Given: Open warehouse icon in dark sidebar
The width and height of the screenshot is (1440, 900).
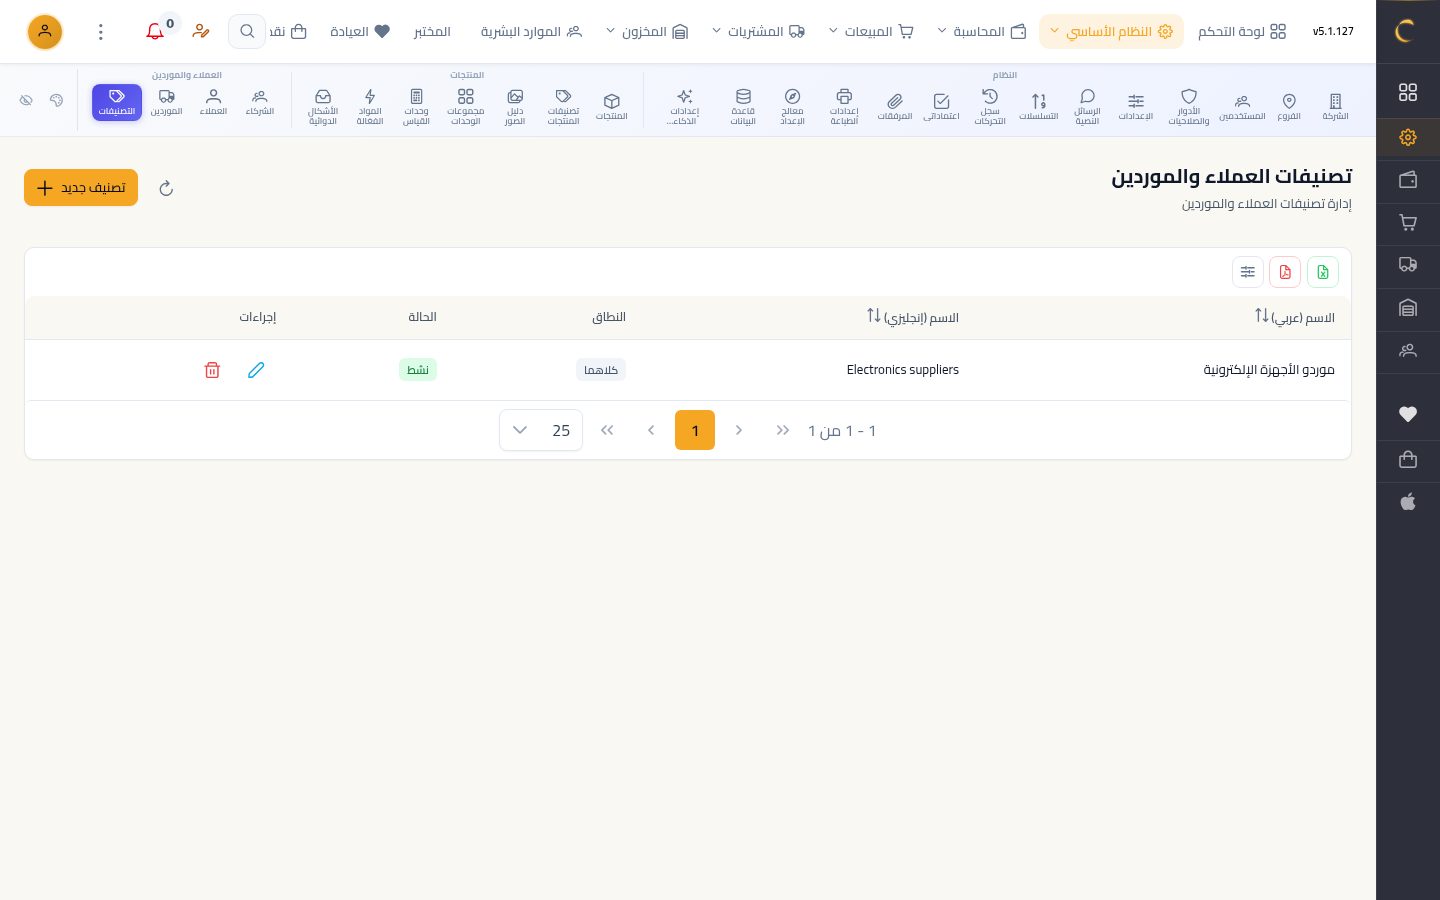Looking at the screenshot, I should (x=1408, y=308).
